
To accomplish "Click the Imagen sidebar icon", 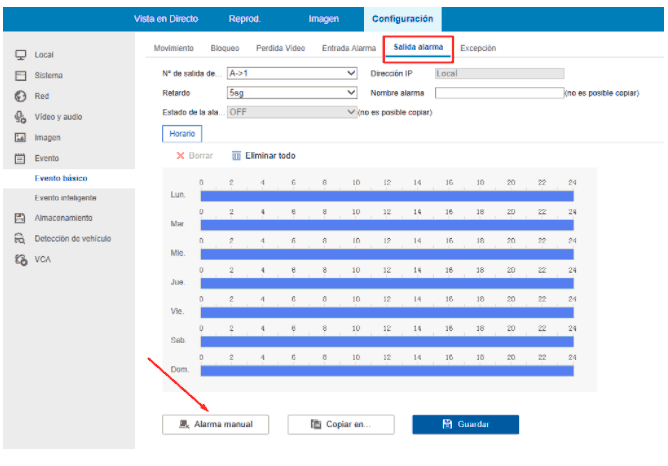I will pos(19,137).
